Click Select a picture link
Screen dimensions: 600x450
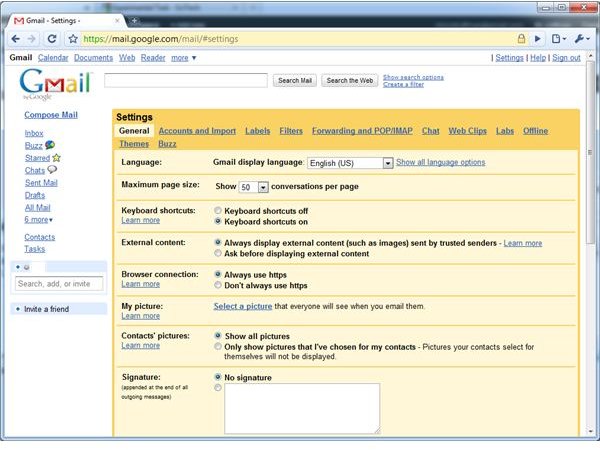tap(243, 306)
